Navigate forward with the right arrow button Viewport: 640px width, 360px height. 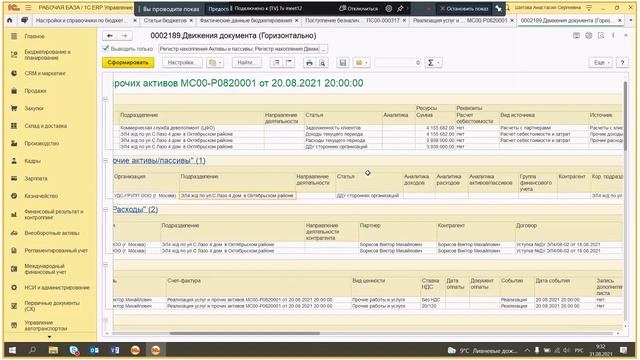(x=124, y=36)
